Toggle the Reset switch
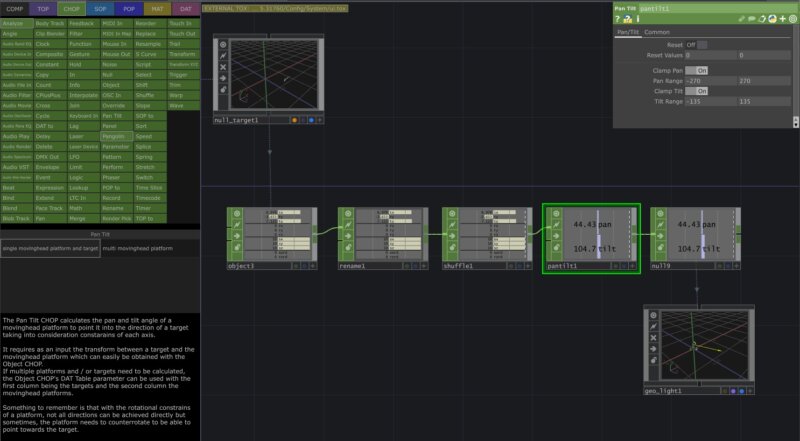This screenshot has width=800, height=441. [701, 45]
